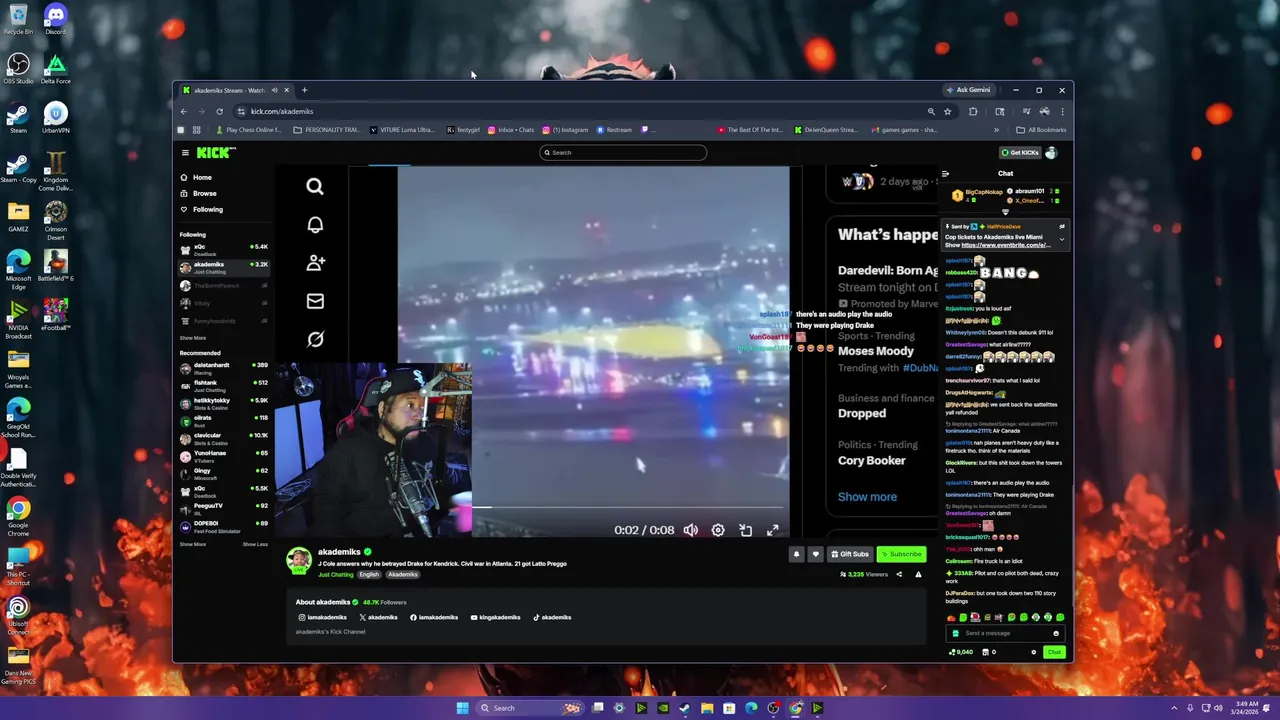1280x720 pixels.
Task: Click the envelope messages icon in the stream
Action: pyautogui.click(x=315, y=301)
